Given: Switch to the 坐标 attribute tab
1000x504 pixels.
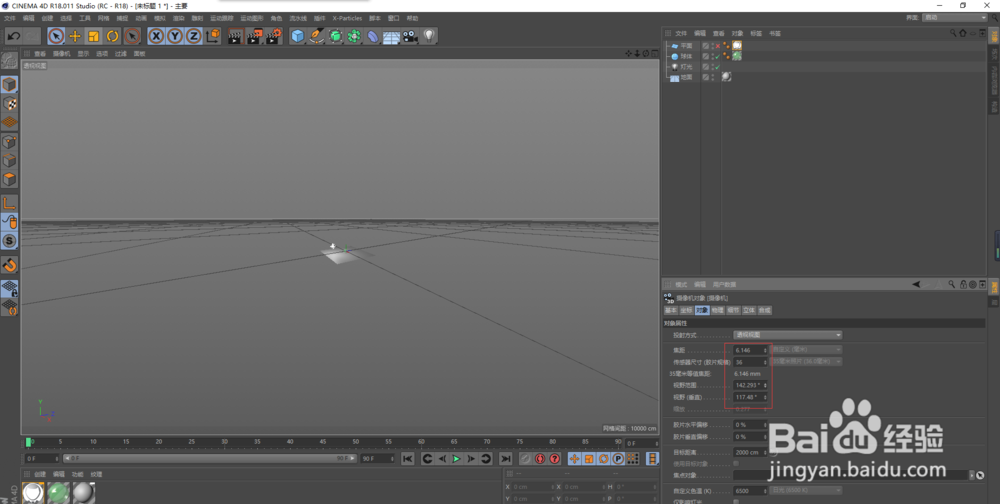Looking at the screenshot, I should [x=686, y=310].
